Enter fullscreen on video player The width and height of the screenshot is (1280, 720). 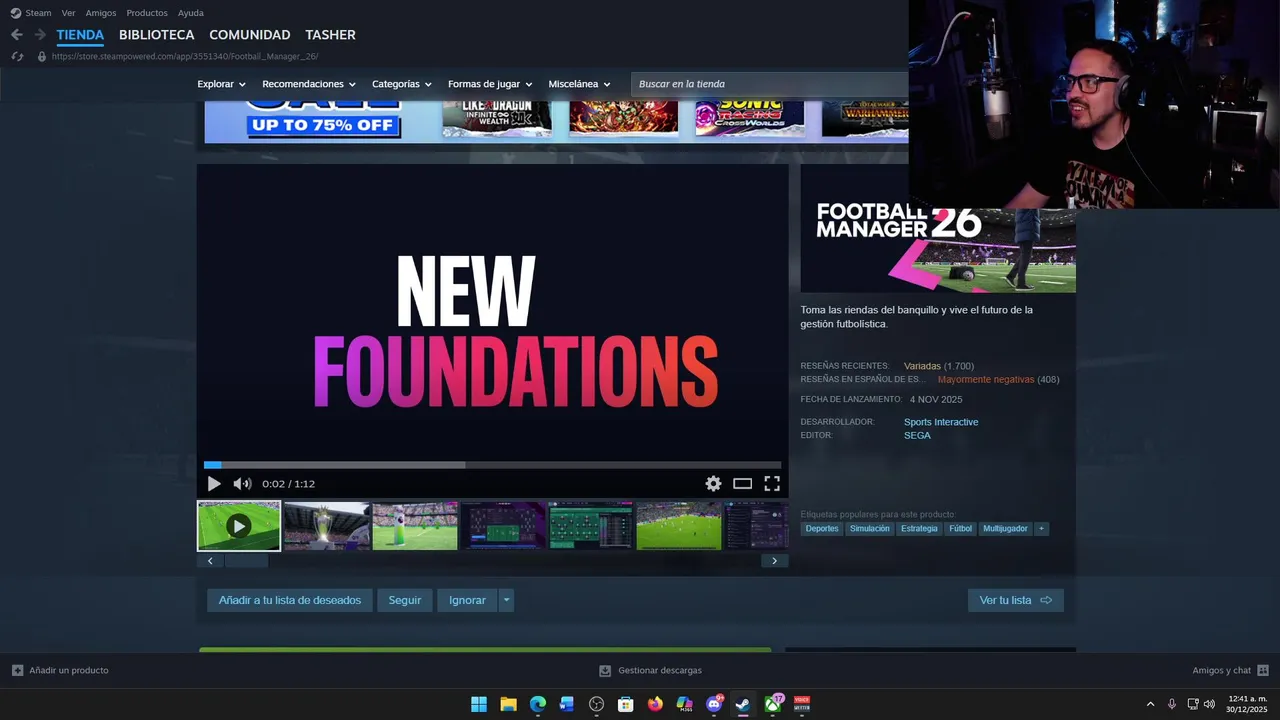tap(772, 484)
